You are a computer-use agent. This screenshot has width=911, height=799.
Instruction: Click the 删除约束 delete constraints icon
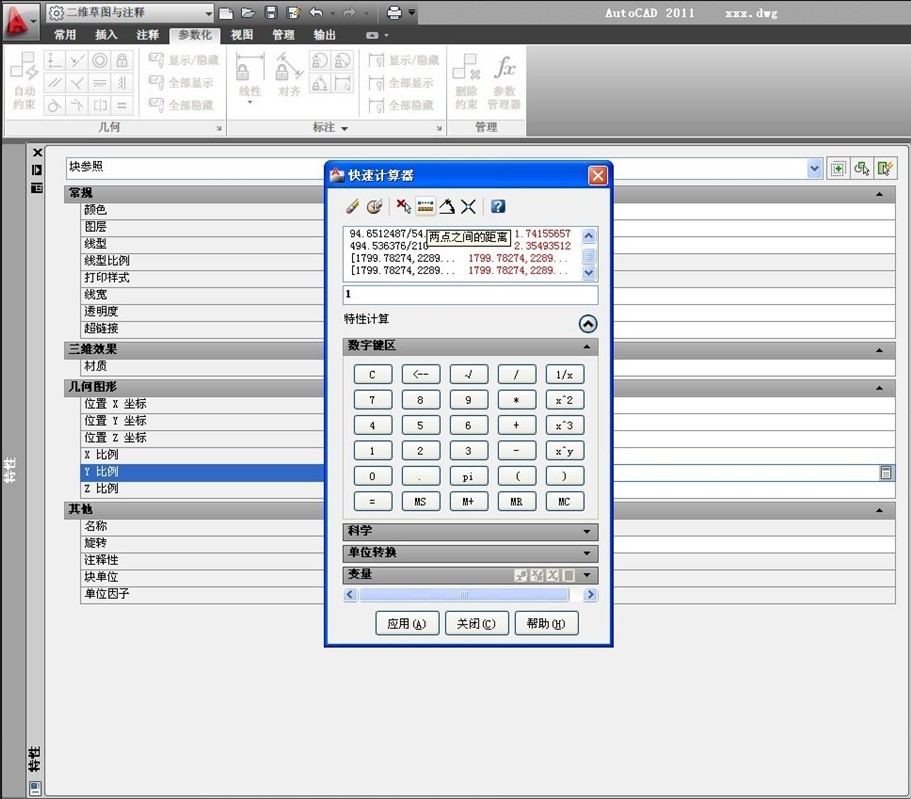[466, 81]
